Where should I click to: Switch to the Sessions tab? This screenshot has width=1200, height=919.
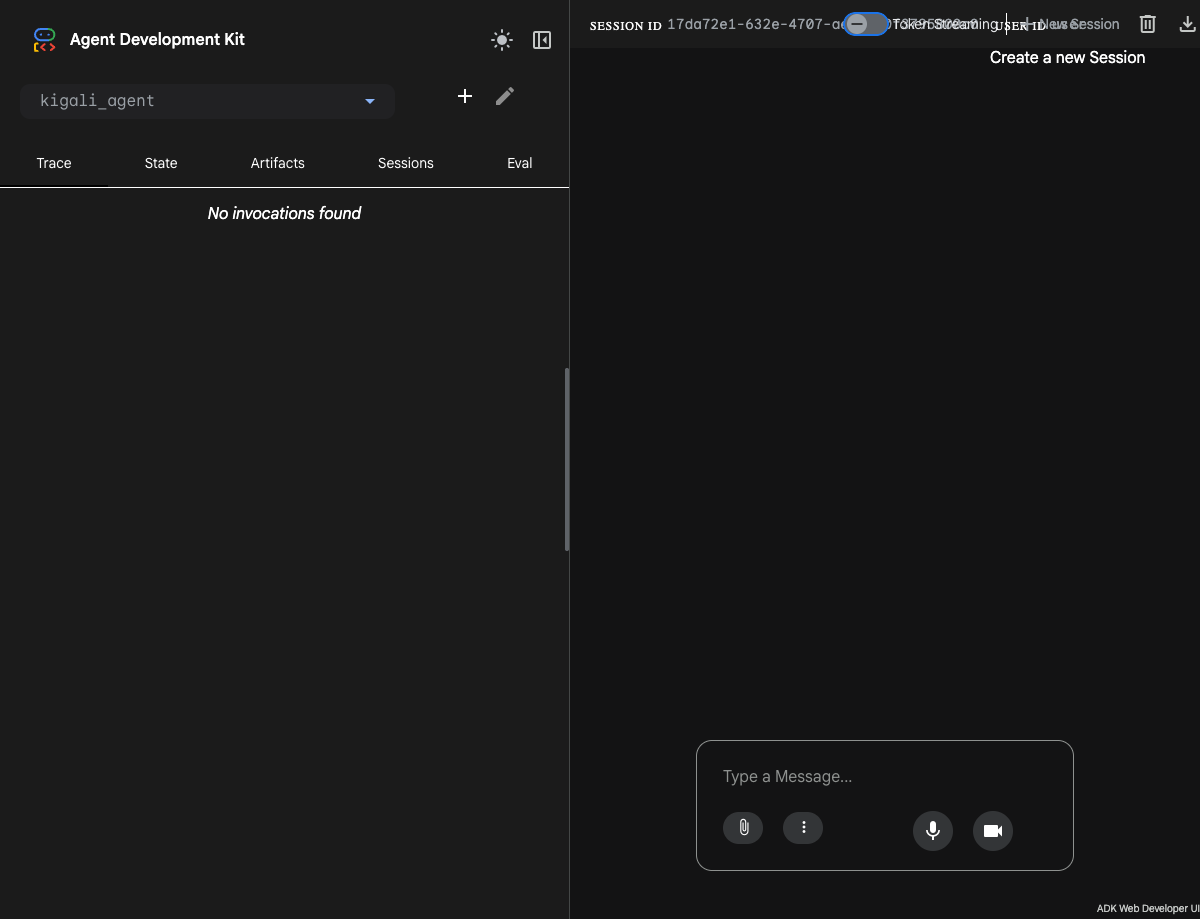tap(406, 163)
